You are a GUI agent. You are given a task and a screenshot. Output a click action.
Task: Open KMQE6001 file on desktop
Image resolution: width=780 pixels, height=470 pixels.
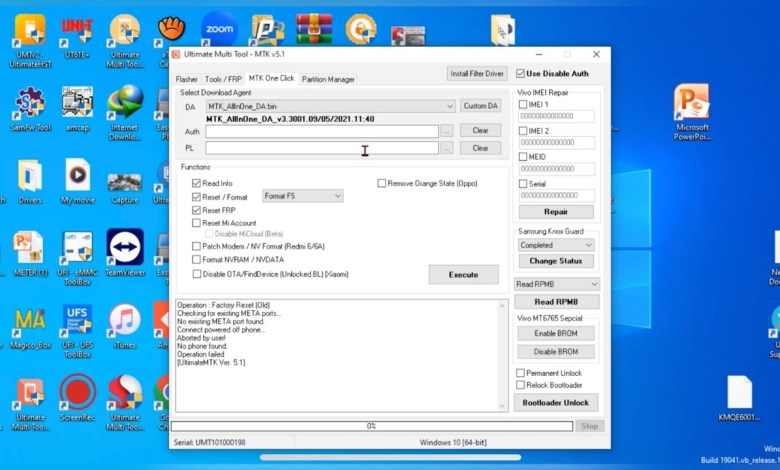[x=739, y=398]
